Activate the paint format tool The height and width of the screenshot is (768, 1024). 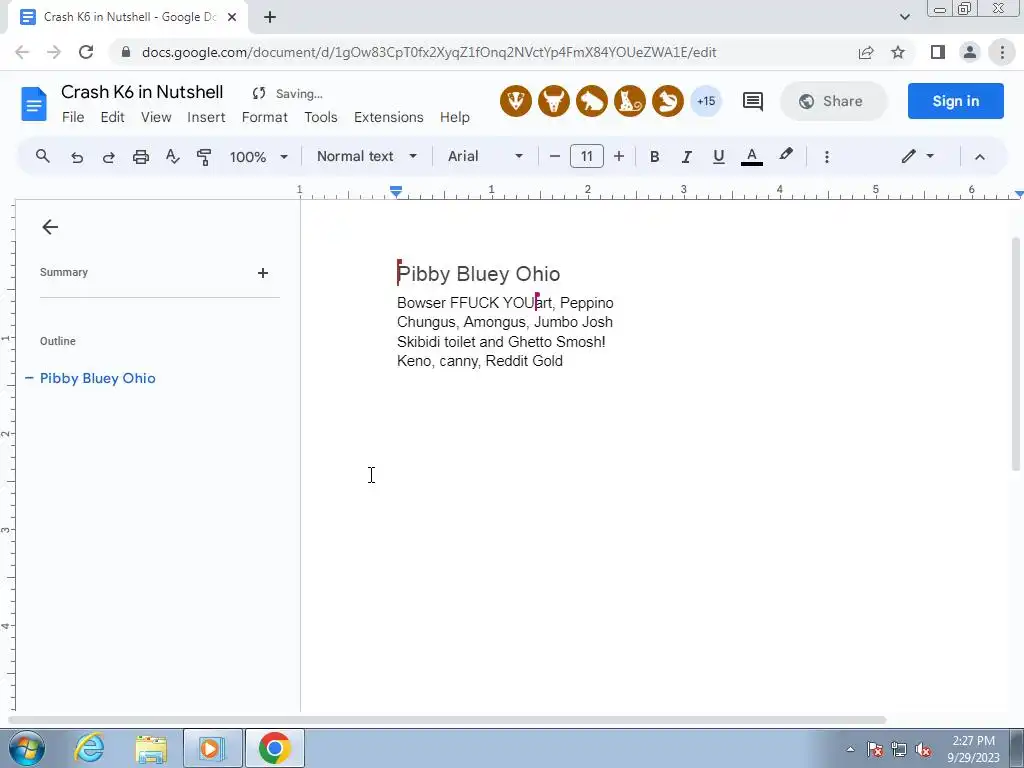(204, 157)
